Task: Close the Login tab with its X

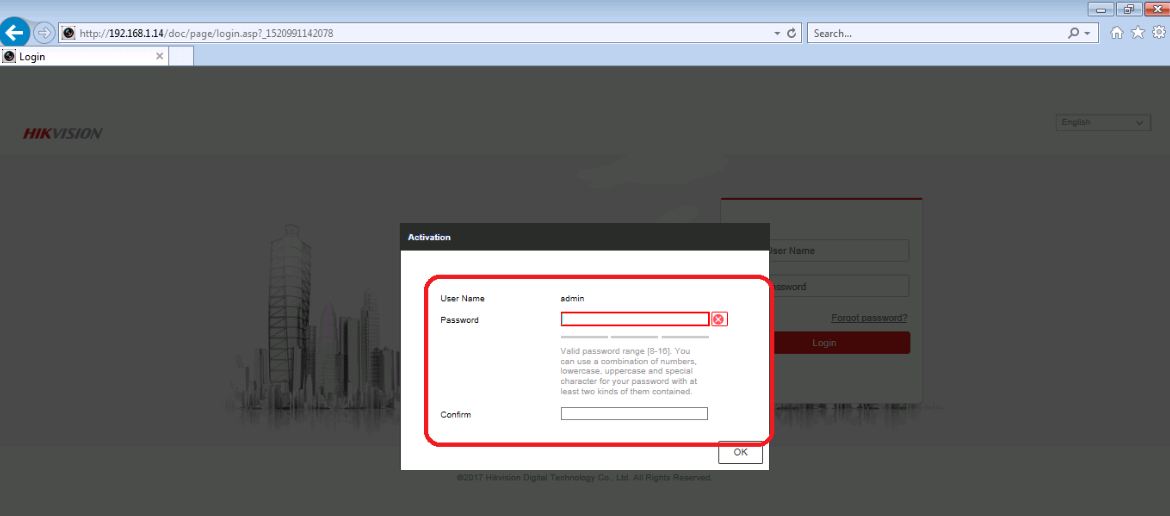Action: coord(159,56)
